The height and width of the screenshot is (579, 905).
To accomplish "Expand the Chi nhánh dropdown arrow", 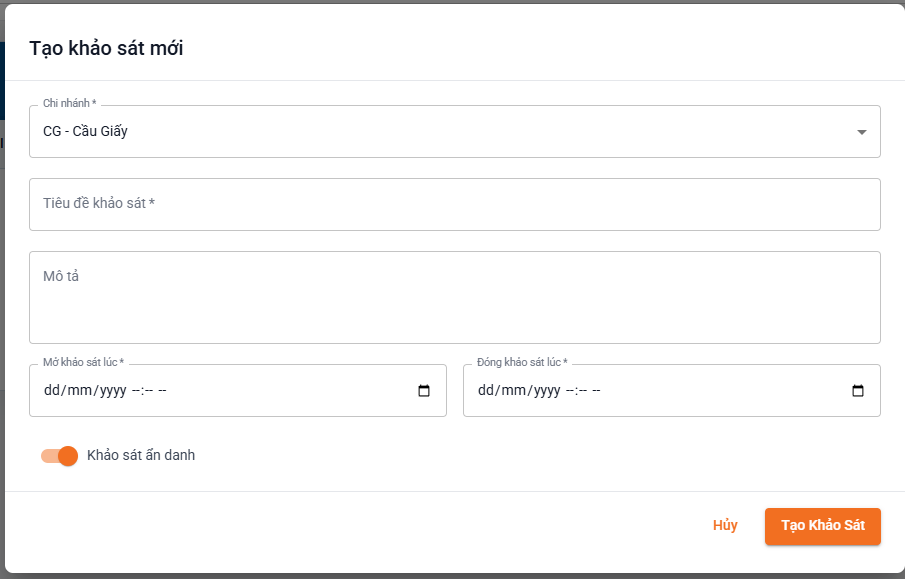I will tap(861, 132).
